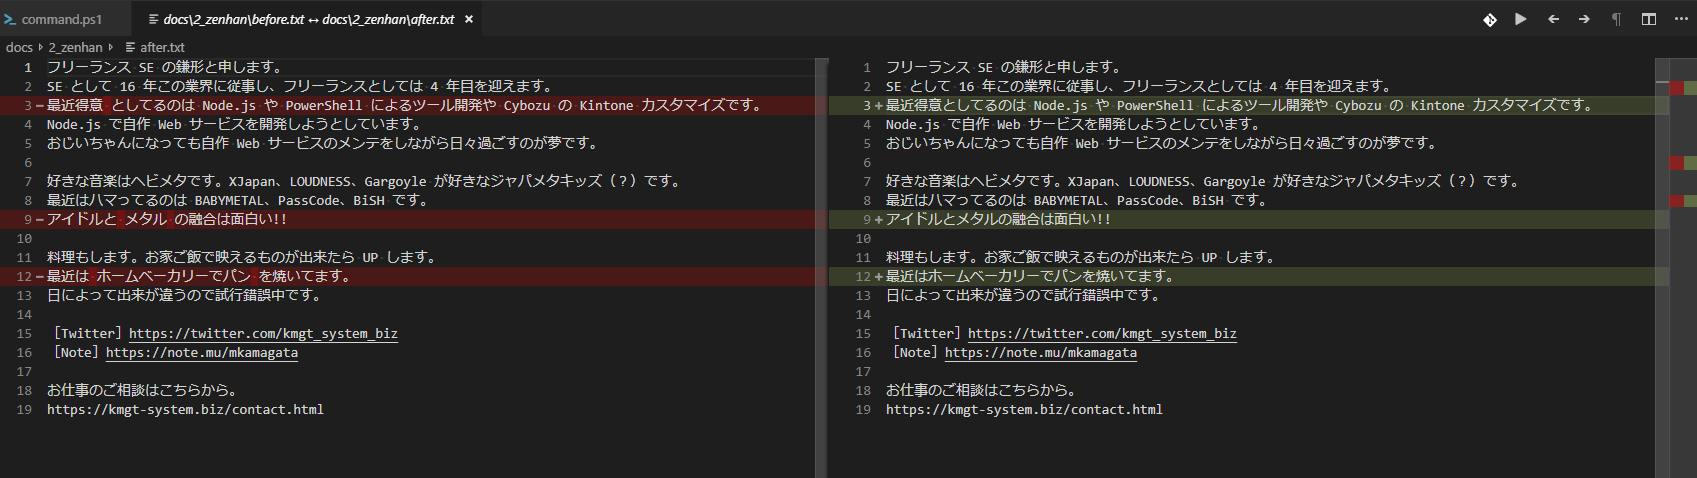
Task: Open the note.mu URL in left pane
Action: click(x=202, y=352)
